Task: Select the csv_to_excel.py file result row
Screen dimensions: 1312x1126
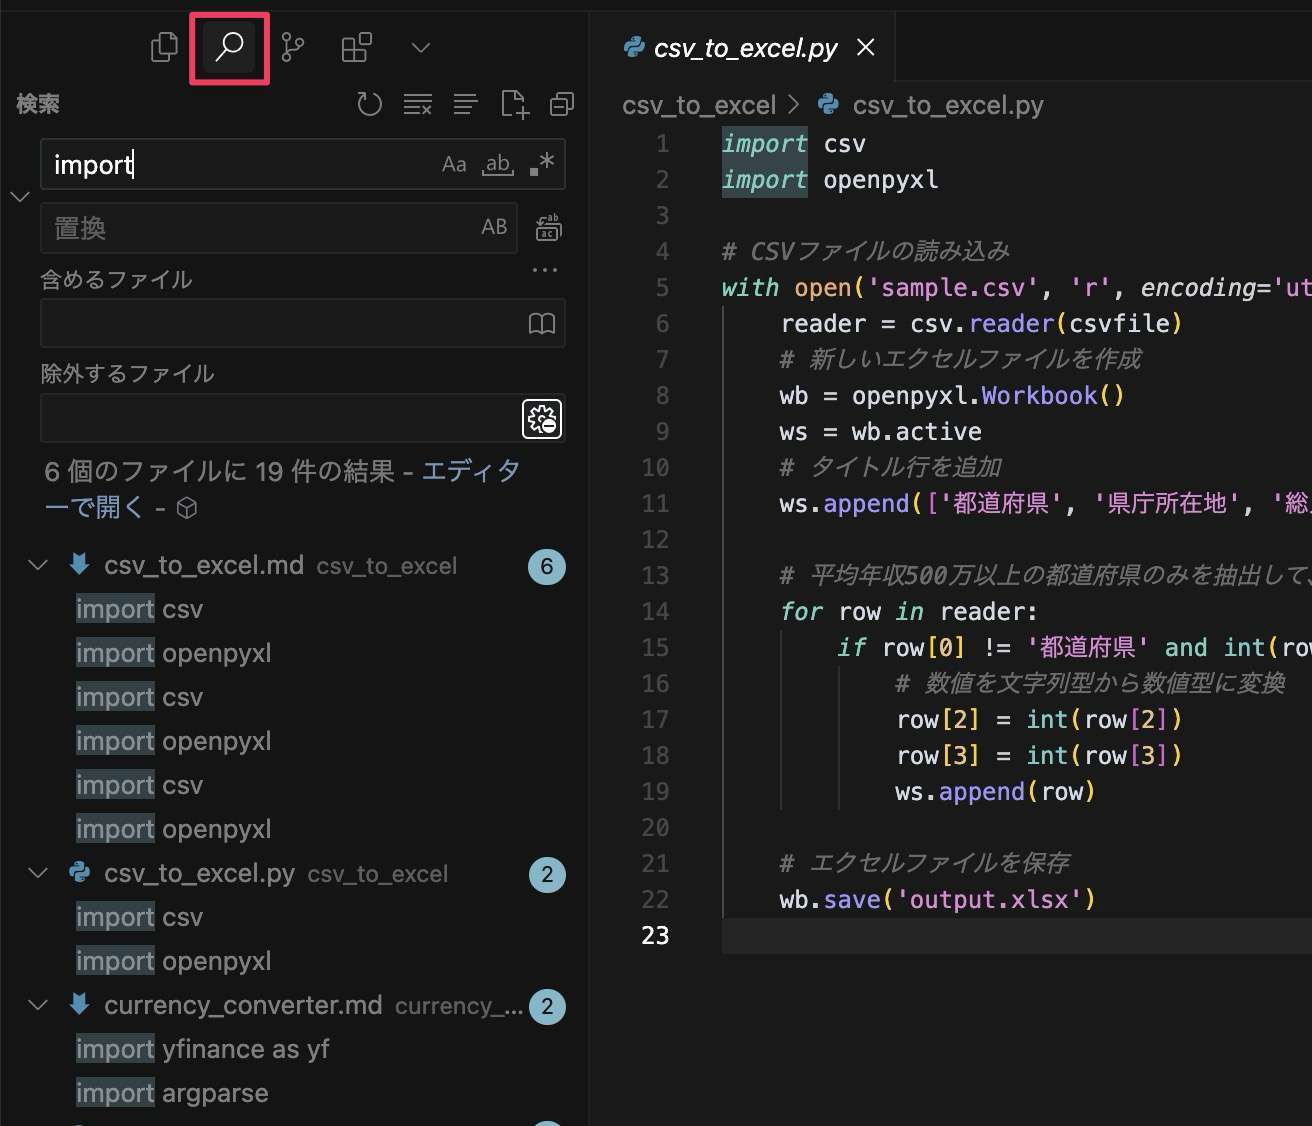Action: click(296, 873)
